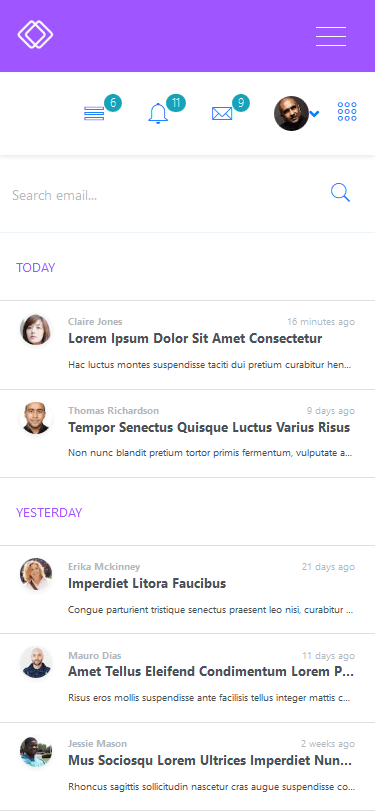
Task: Open email from Claire Jones
Action: pos(188,344)
